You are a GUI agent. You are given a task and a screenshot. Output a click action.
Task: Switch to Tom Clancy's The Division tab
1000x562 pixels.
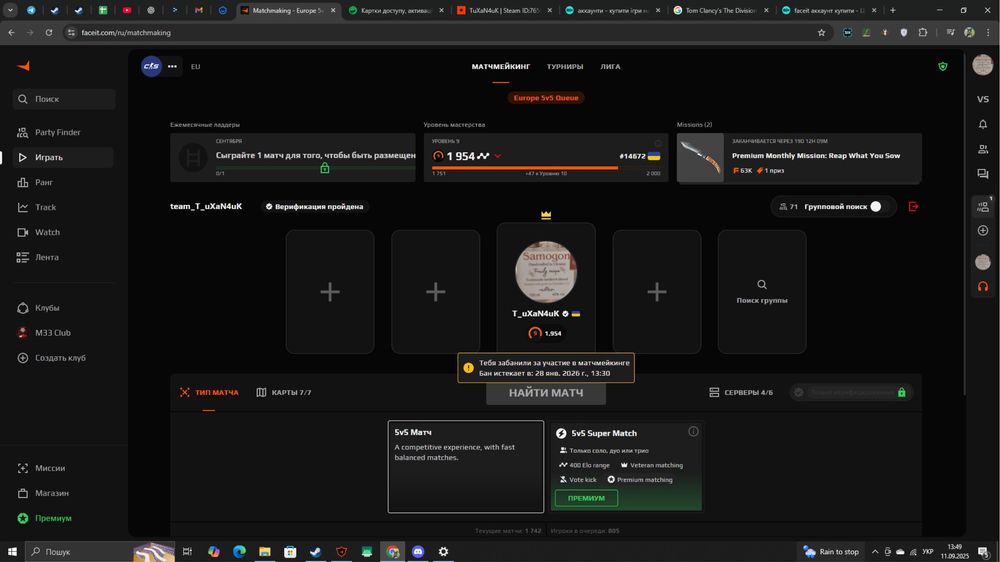pyautogui.click(x=721, y=10)
